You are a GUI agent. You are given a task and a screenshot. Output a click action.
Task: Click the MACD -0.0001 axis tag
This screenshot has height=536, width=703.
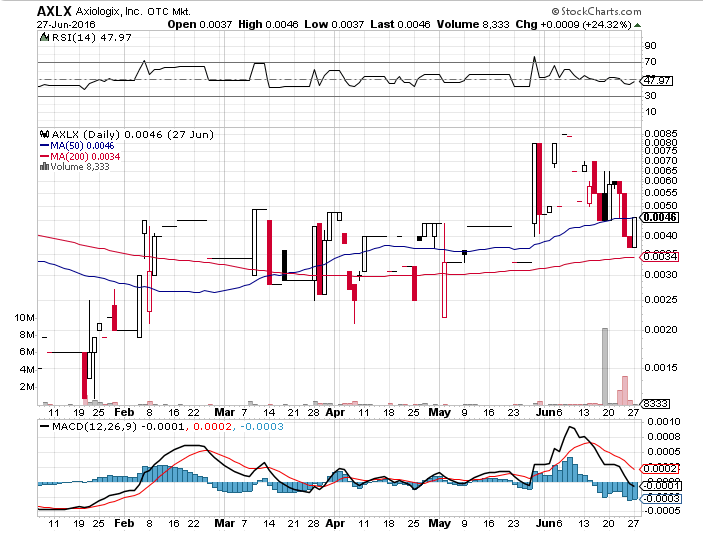click(x=661, y=486)
